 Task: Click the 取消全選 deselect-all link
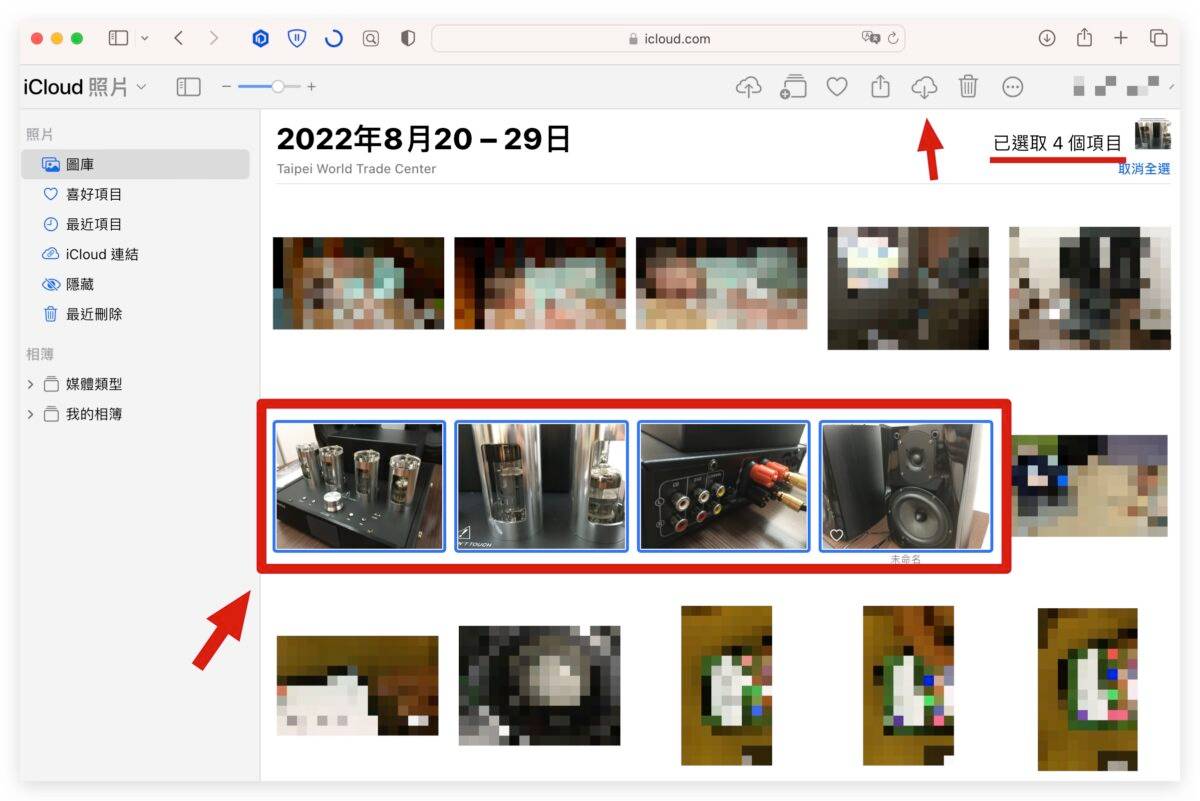[1147, 169]
